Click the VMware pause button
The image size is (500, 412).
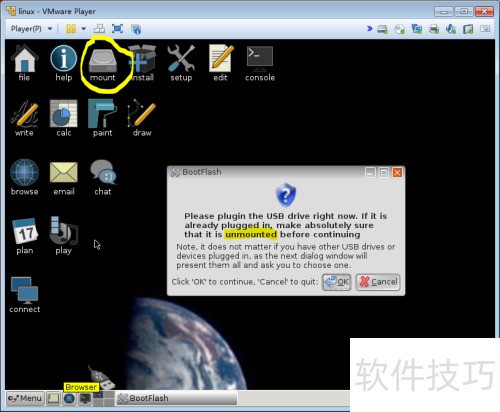coord(71,29)
